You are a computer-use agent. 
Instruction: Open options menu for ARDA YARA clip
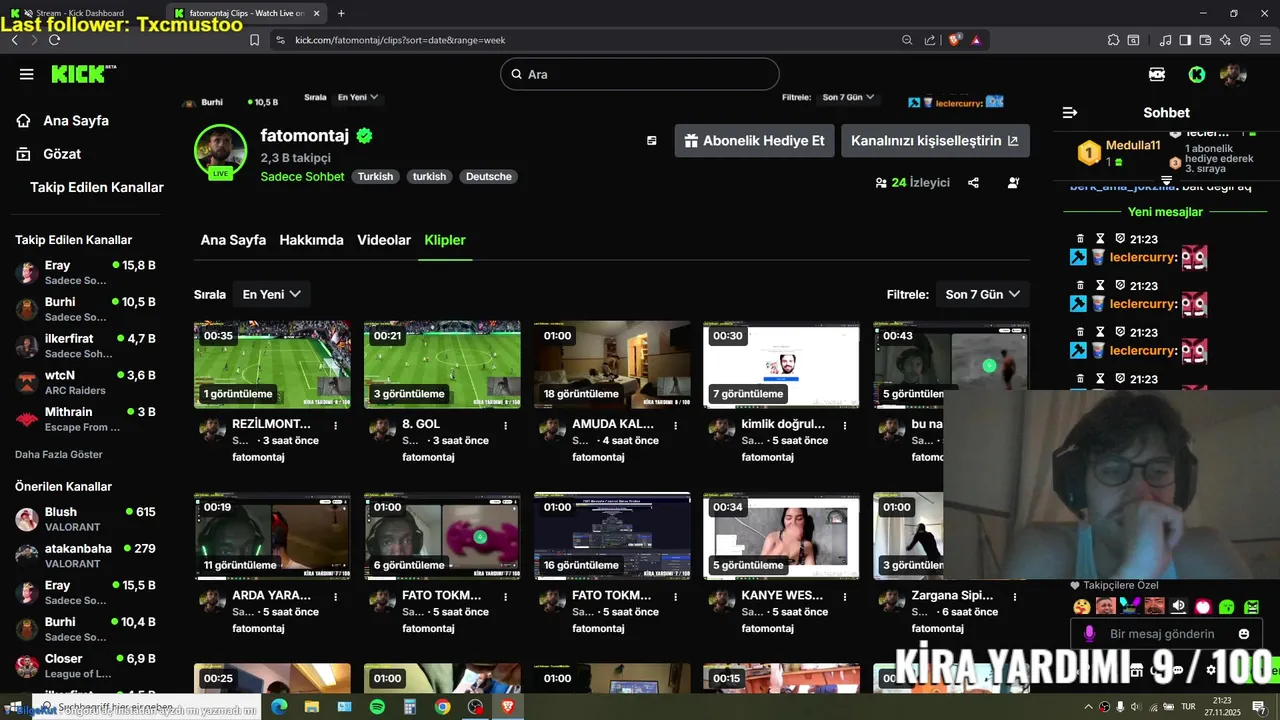tap(336, 596)
